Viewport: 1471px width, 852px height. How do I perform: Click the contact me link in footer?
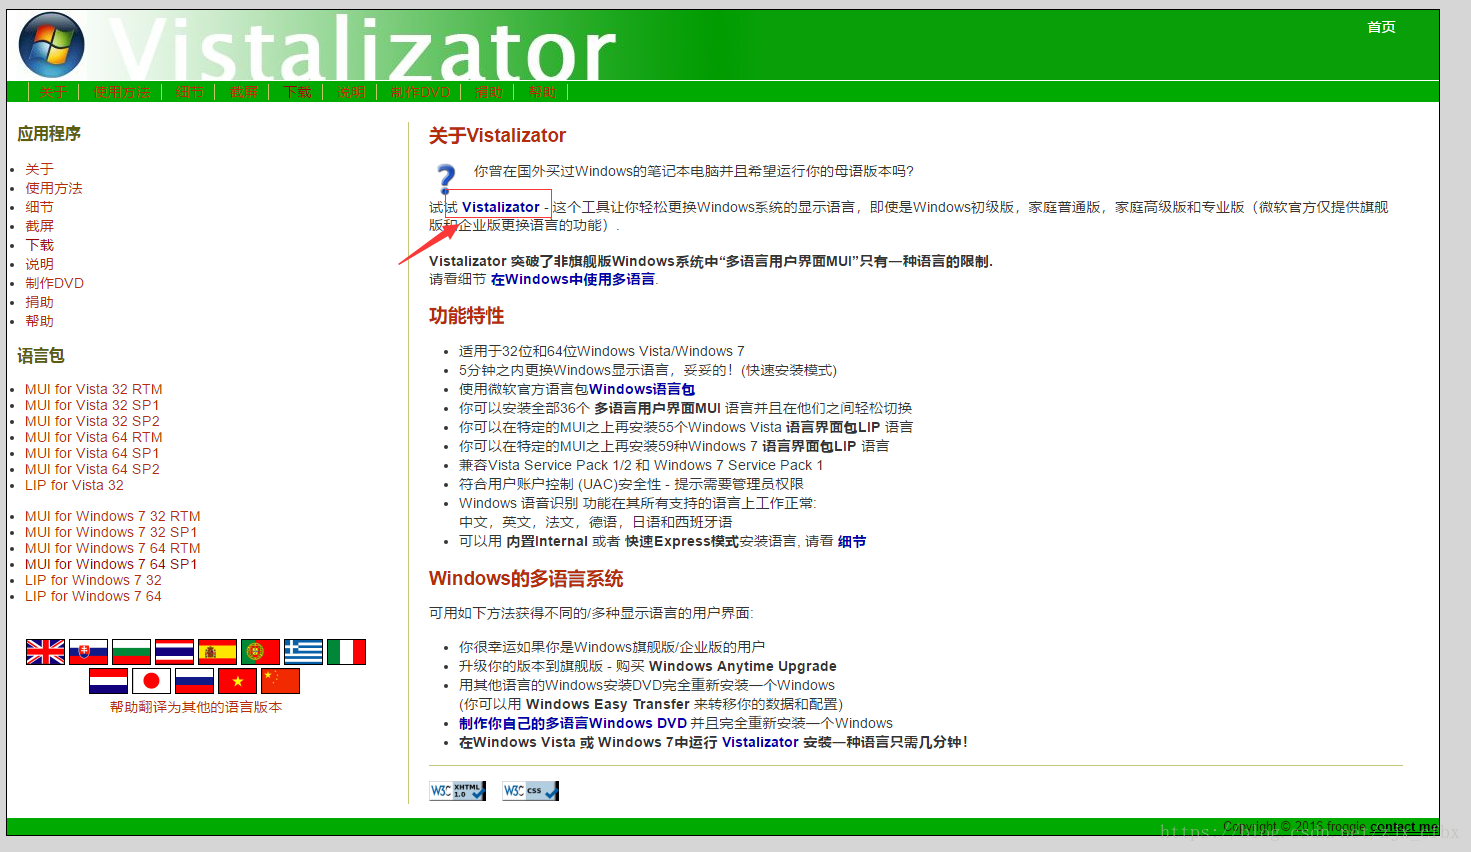(1404, 827)
